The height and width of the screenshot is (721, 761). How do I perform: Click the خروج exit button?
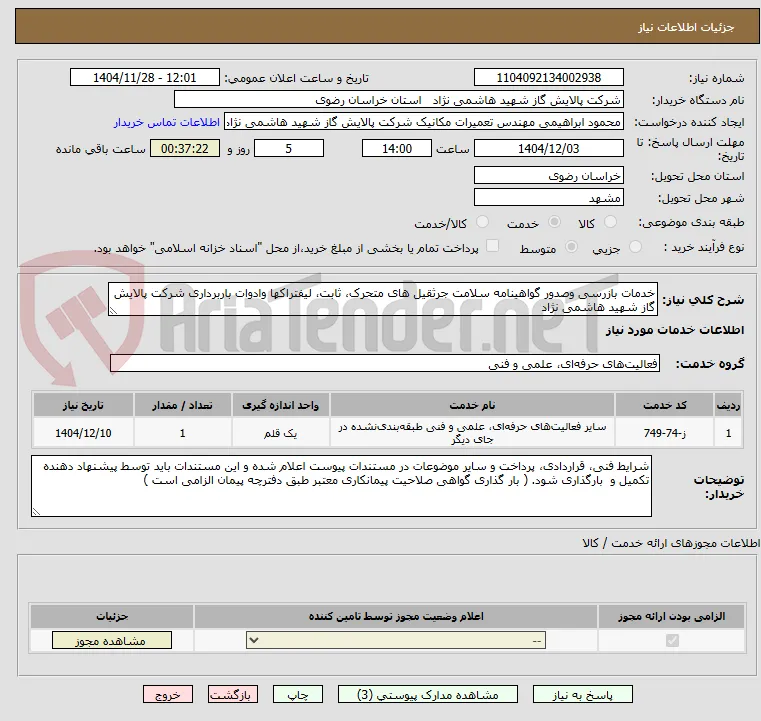click(168, 694)
